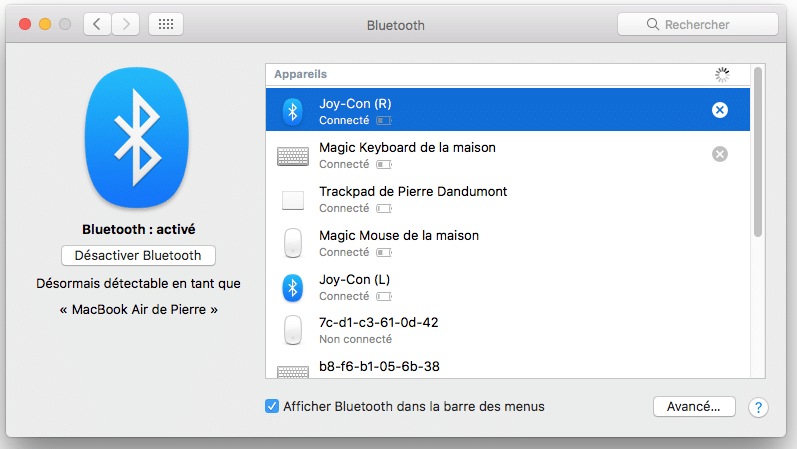797x449 pixels.
Task: Click battery icon of Joy-Con (L)
Action: tap(384, 296)
